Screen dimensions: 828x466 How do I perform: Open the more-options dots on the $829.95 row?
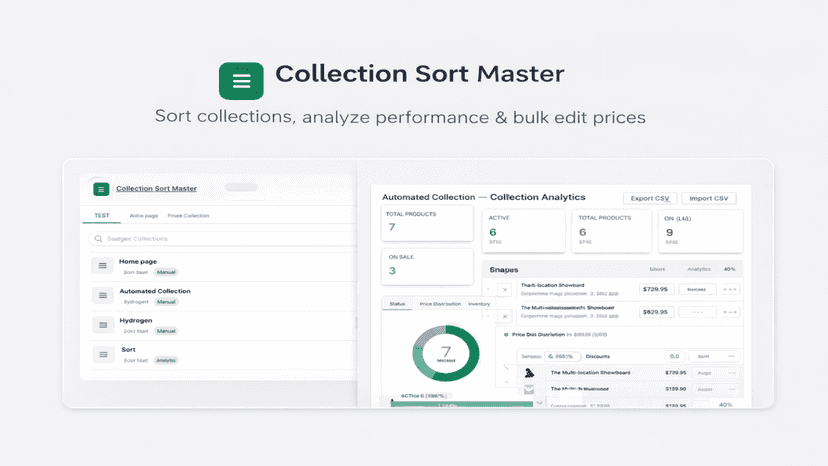coord(730,312)
